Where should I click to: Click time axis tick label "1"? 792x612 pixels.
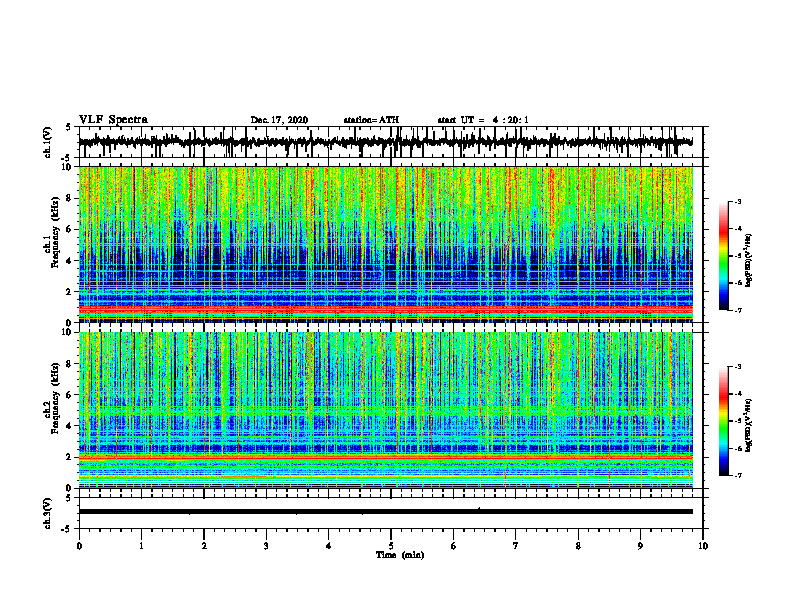pos(141,546)
